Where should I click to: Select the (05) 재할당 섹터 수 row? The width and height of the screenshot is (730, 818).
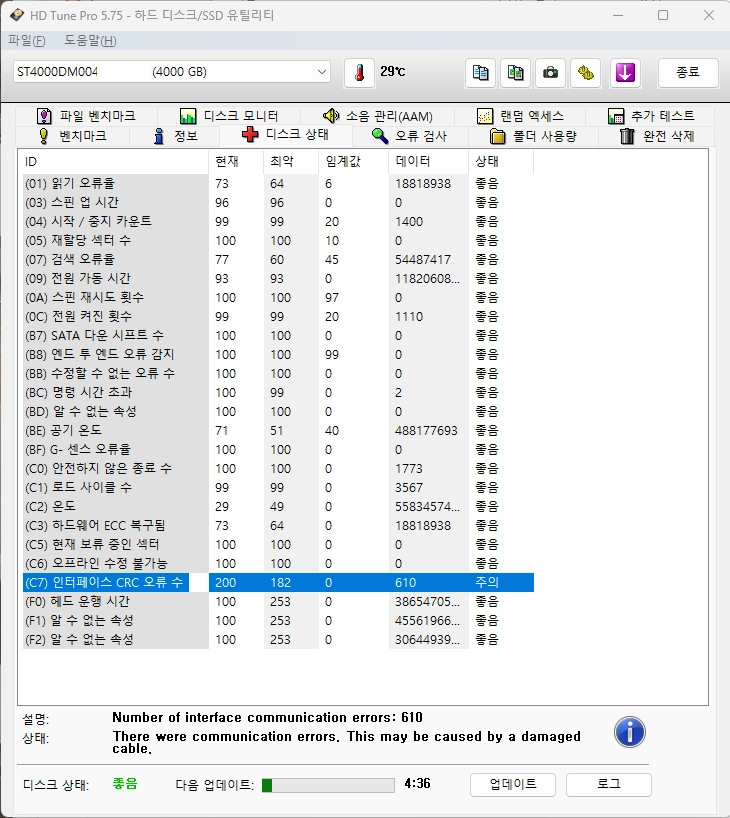point(278,240)
